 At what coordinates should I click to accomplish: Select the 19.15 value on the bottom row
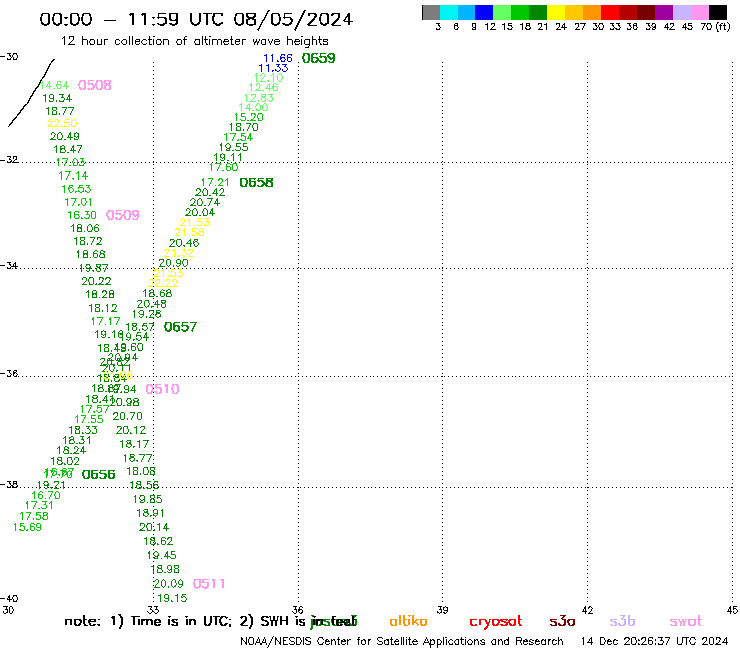172,598
